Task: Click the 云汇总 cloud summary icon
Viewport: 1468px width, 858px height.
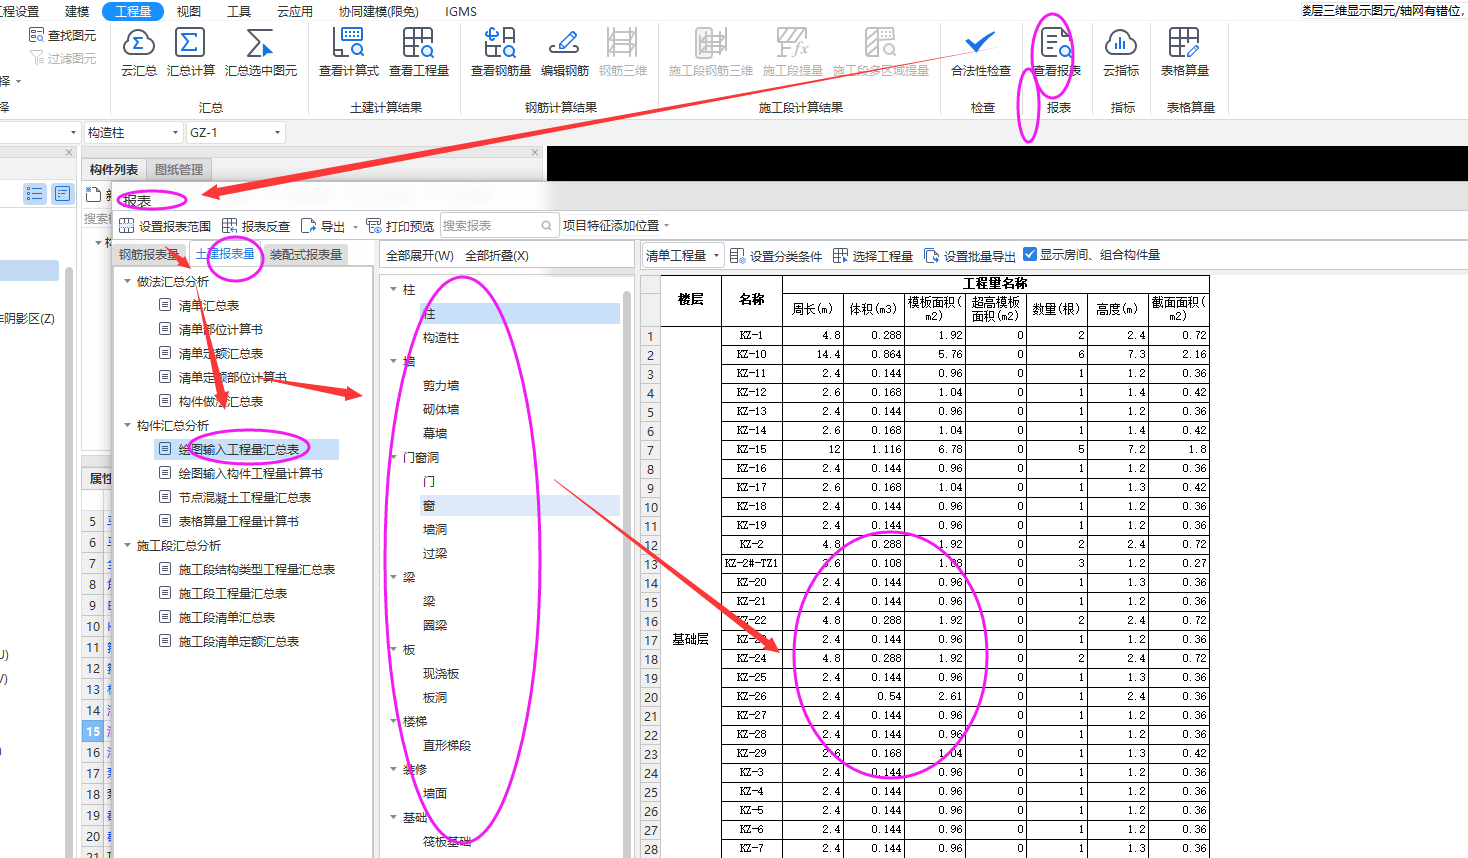Action: (x=138, y=43)
